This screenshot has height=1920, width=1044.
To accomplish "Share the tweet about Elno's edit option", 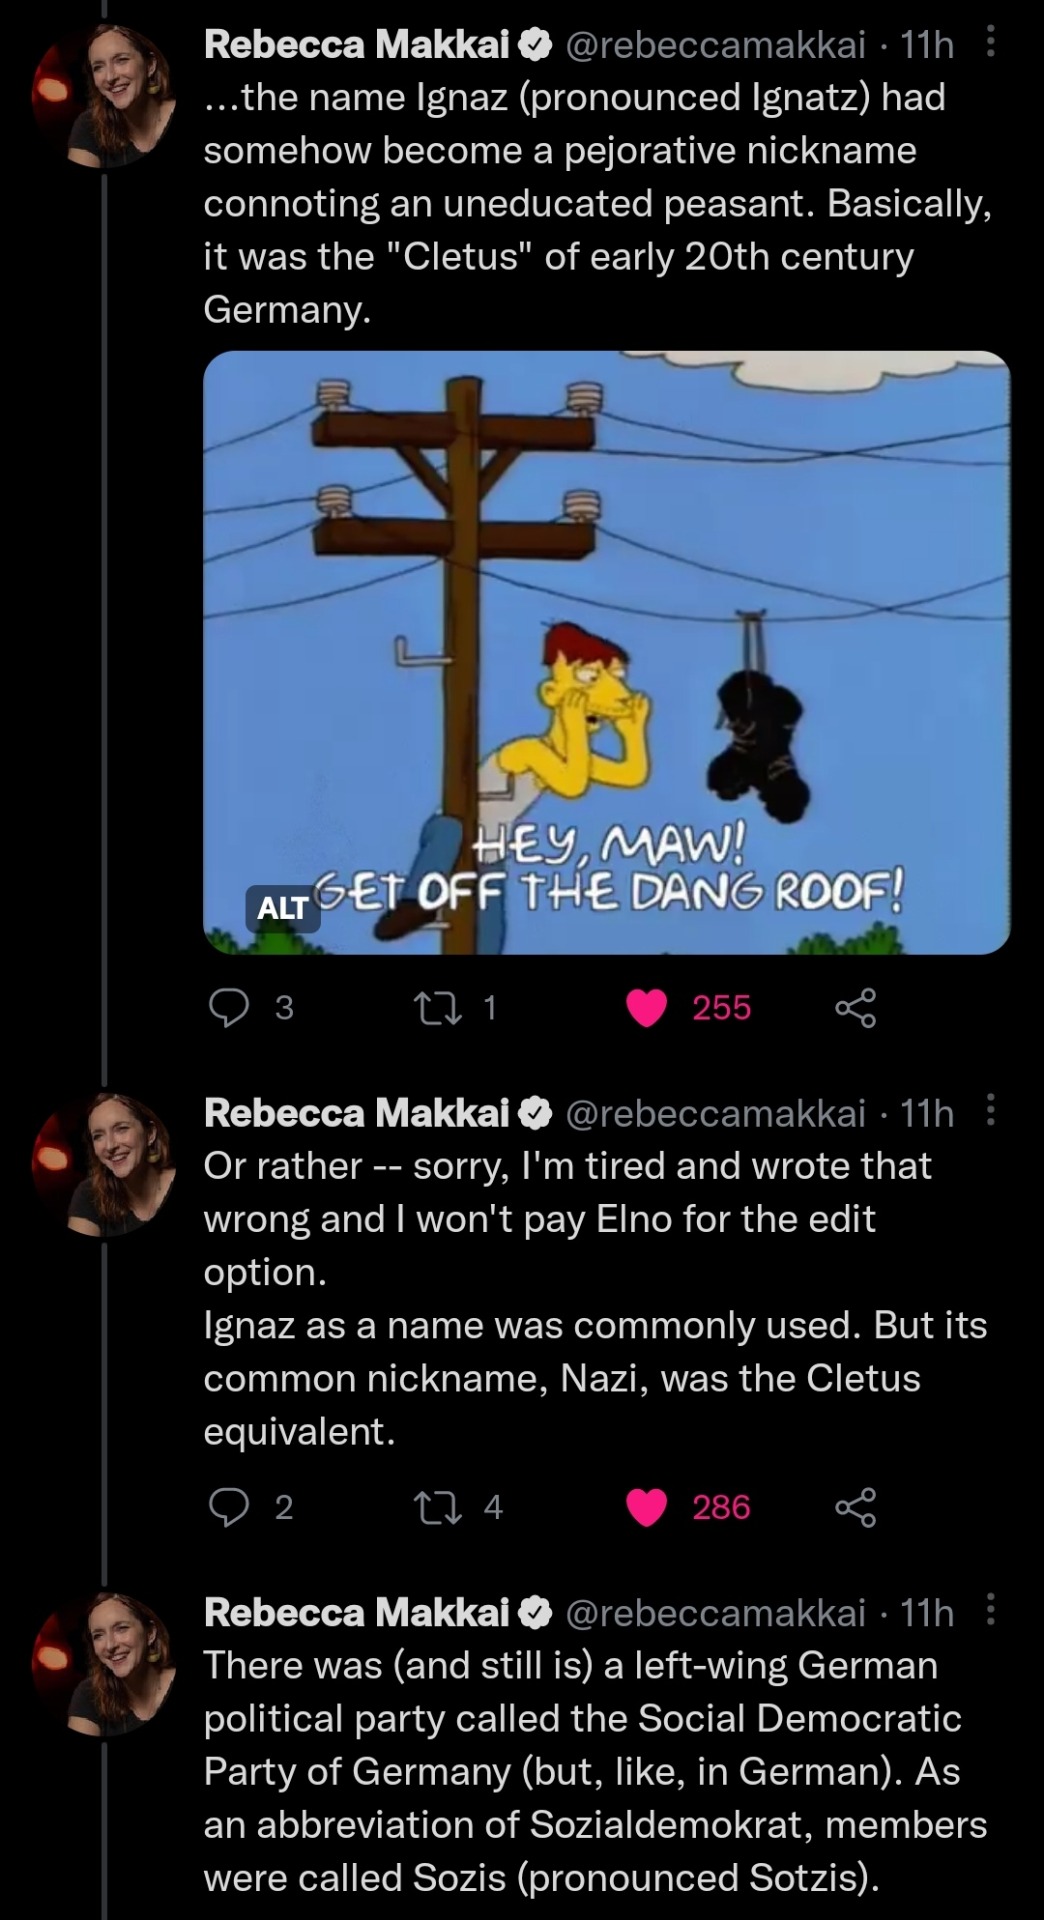I will click(x=855, y=1507).
